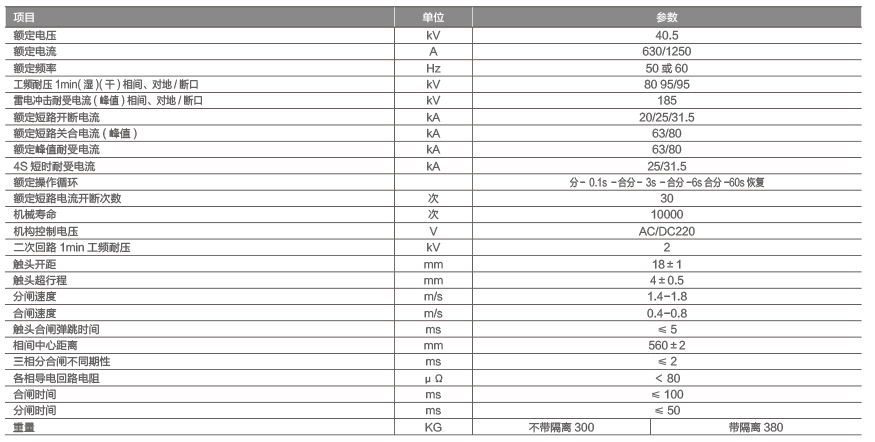875x442 pixels.
Task: Click the 参数 column header
Action: (666, 17)
